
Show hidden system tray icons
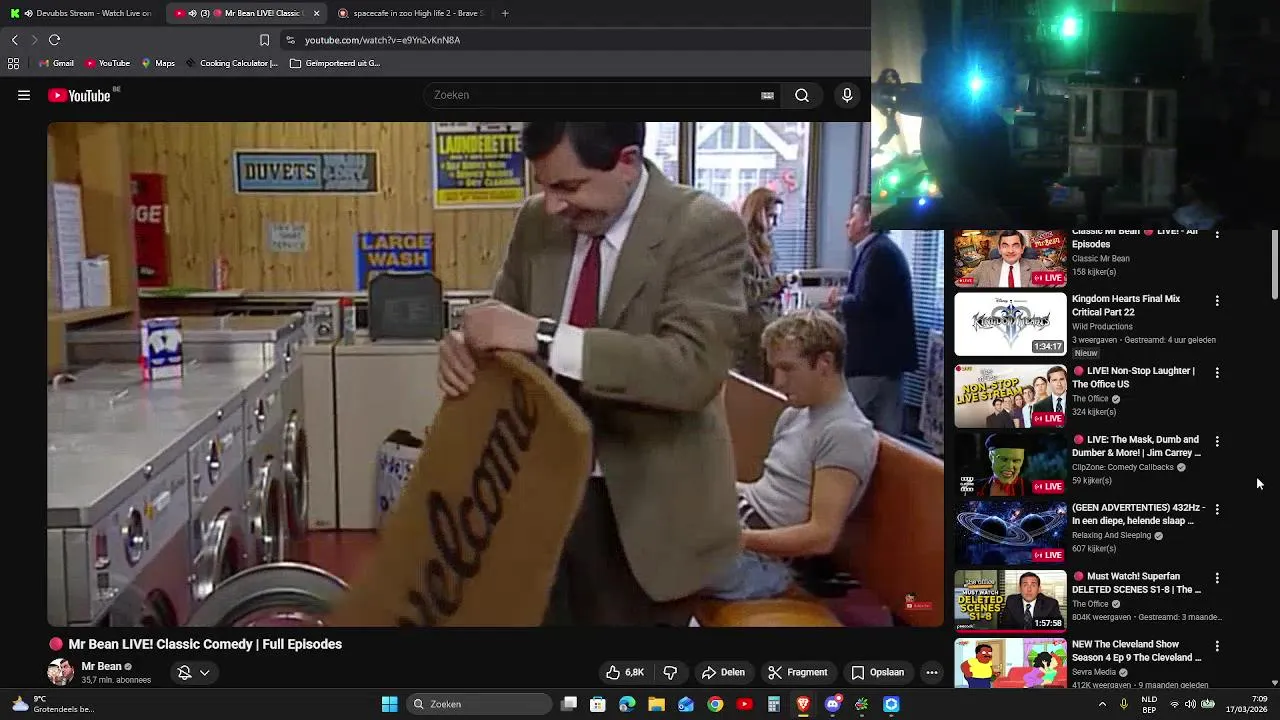[1102, 704]
